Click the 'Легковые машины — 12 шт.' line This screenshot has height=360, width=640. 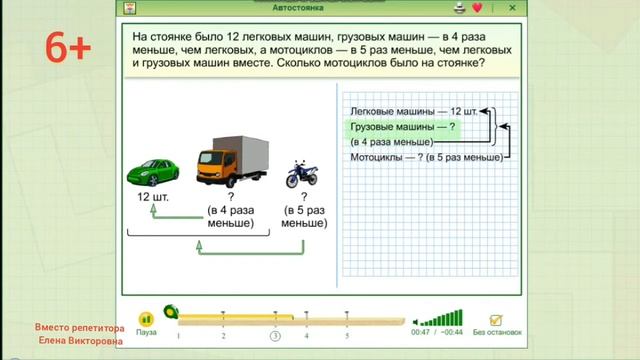(413, 111)
